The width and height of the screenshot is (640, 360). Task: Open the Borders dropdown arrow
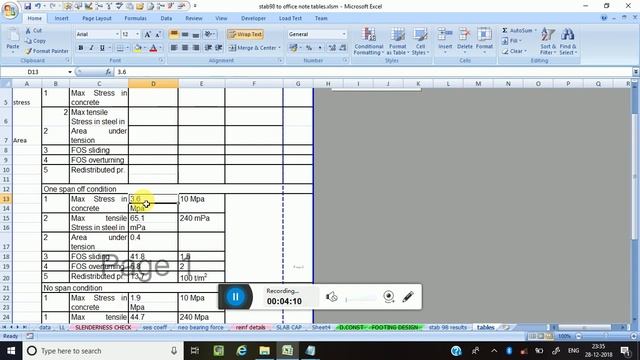pos(127,48)
